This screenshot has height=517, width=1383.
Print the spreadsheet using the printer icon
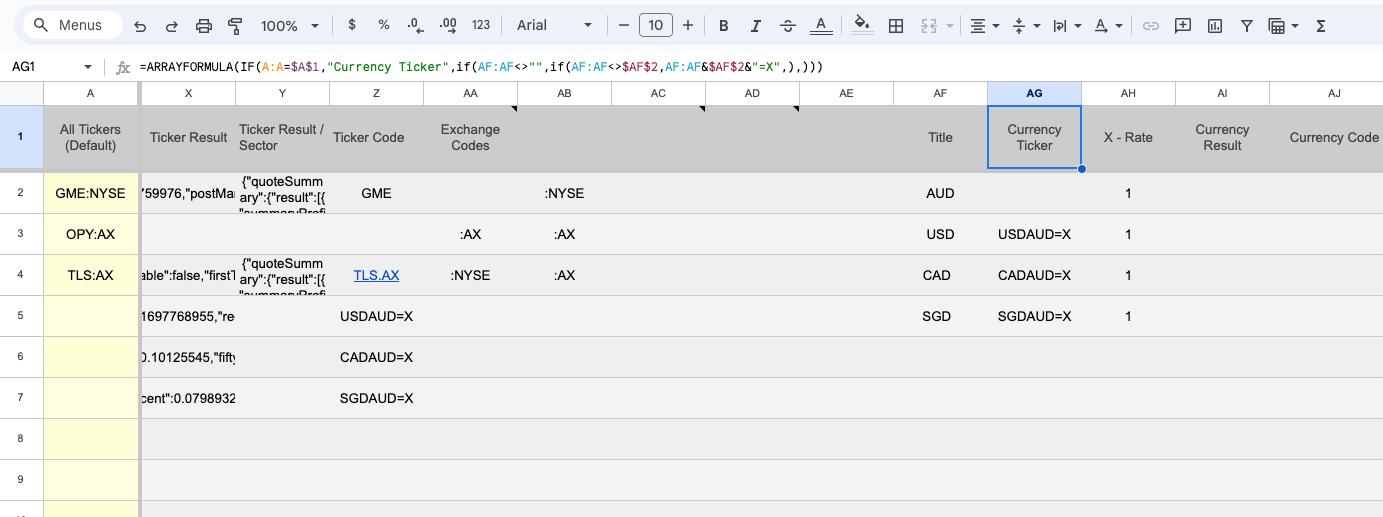[204, 26]
